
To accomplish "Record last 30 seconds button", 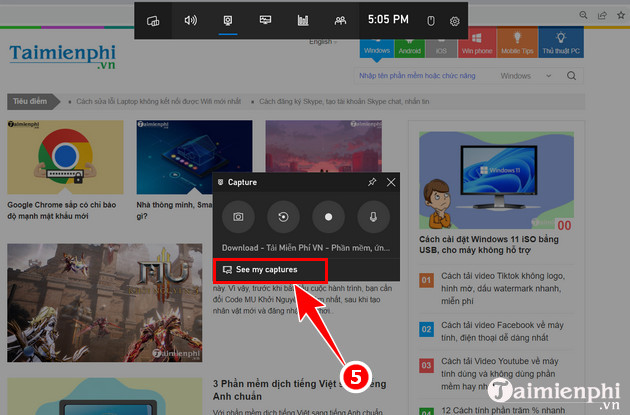I will click(x=283, y=217).
